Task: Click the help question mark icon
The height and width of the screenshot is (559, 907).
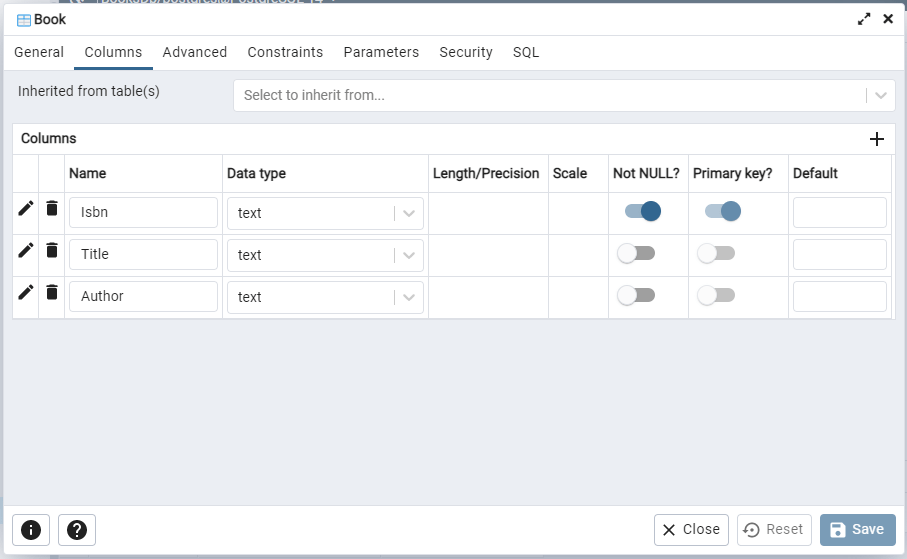Action: 77,530
